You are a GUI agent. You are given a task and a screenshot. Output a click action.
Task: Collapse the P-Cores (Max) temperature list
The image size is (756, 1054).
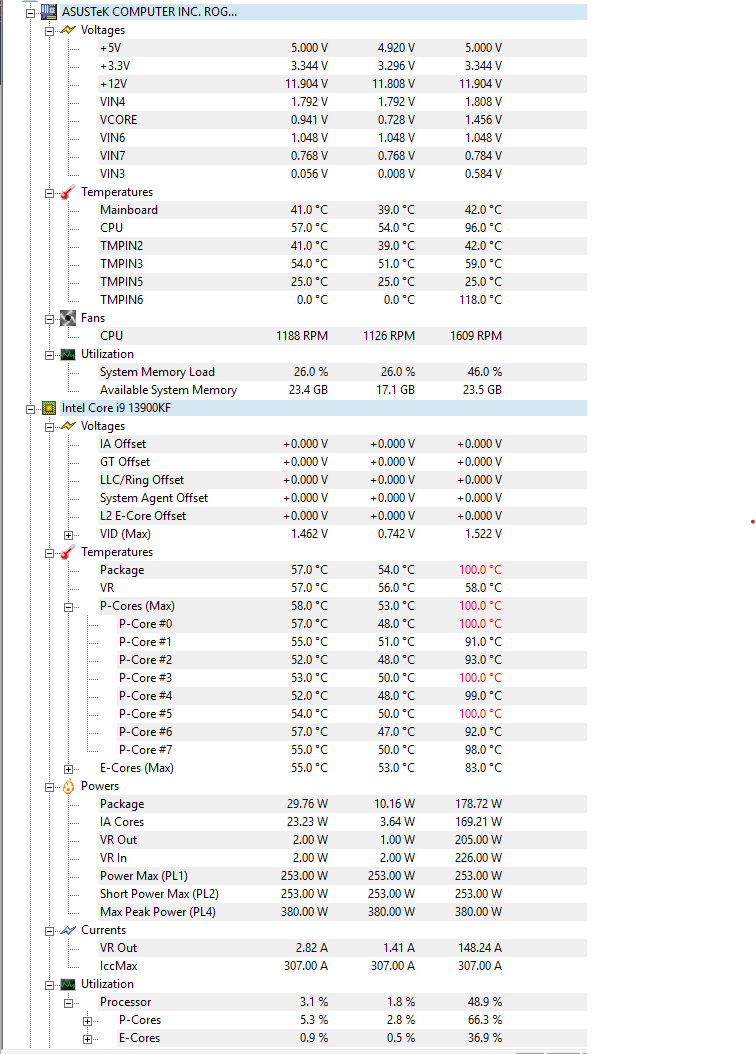point(69,607)
